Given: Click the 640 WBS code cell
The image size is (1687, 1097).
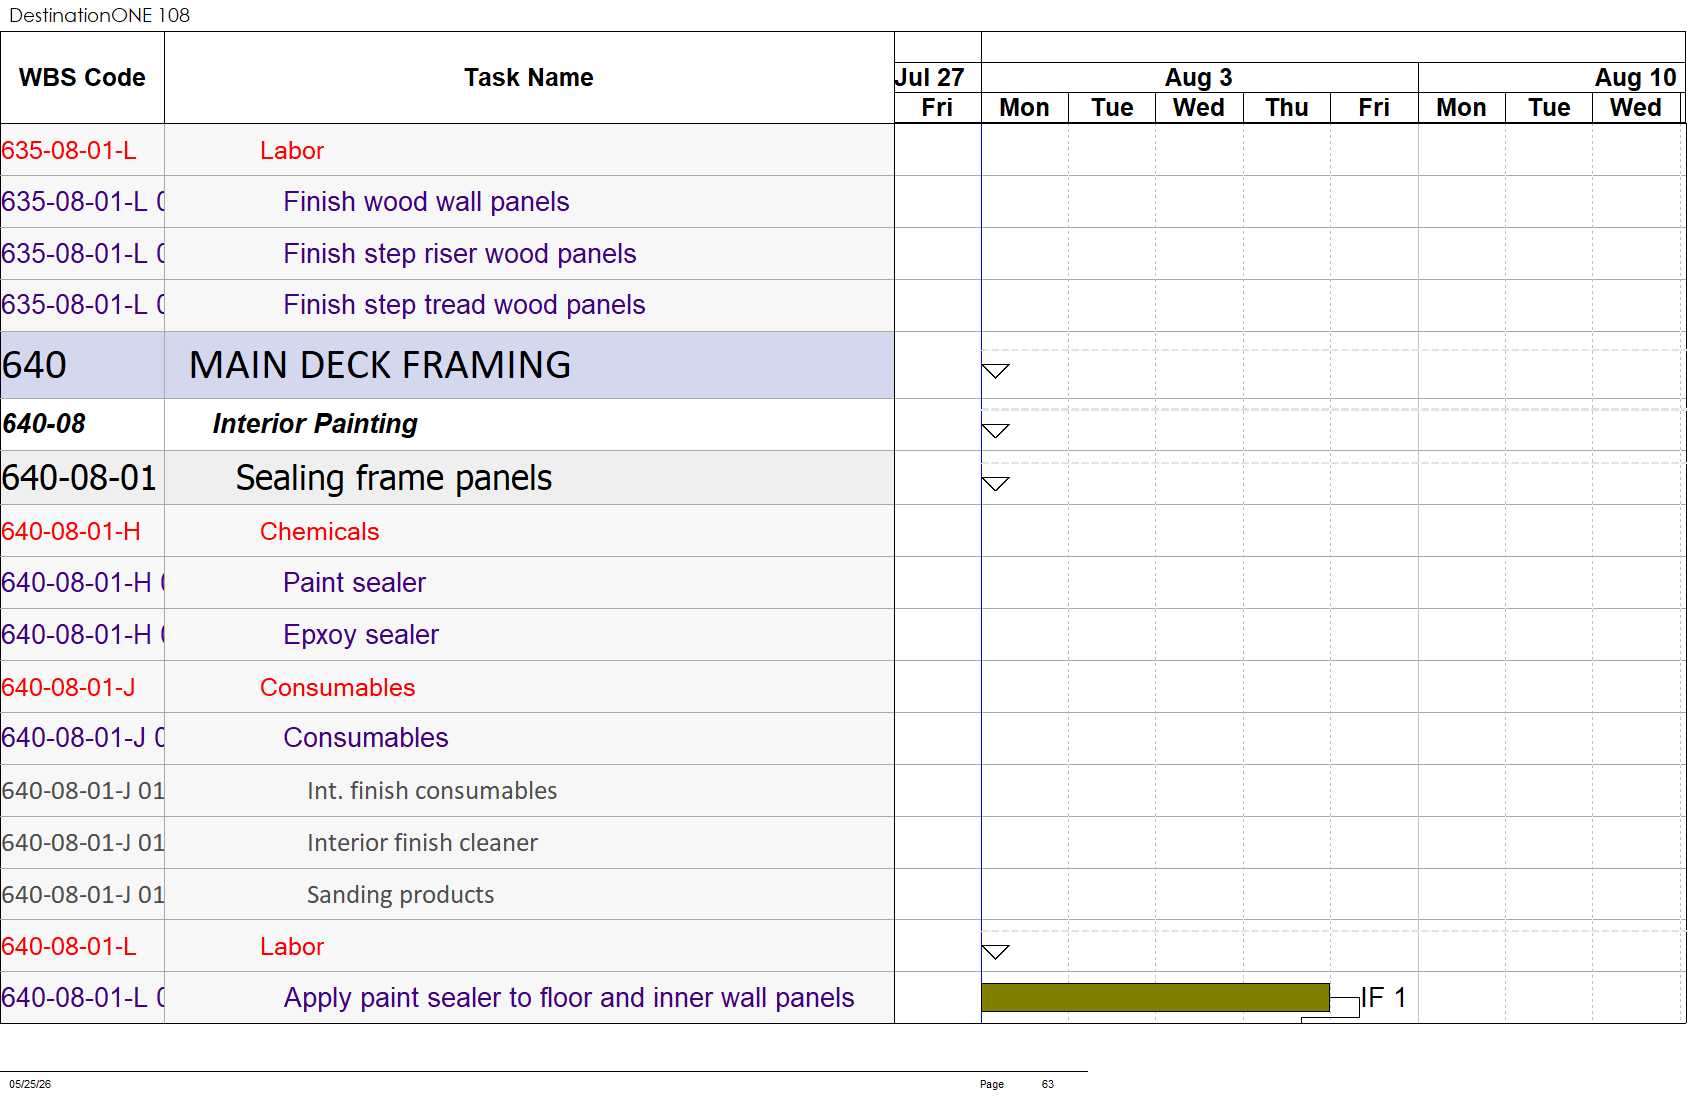Looking at the screenshot, I should point(82,365).
